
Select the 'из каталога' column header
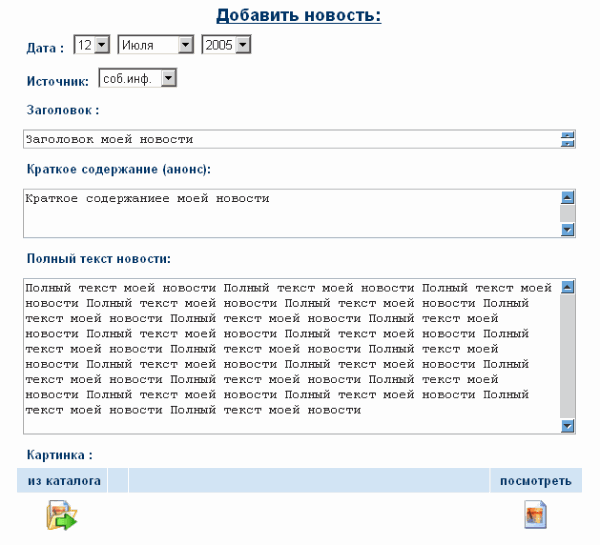[x=63, y=481]
